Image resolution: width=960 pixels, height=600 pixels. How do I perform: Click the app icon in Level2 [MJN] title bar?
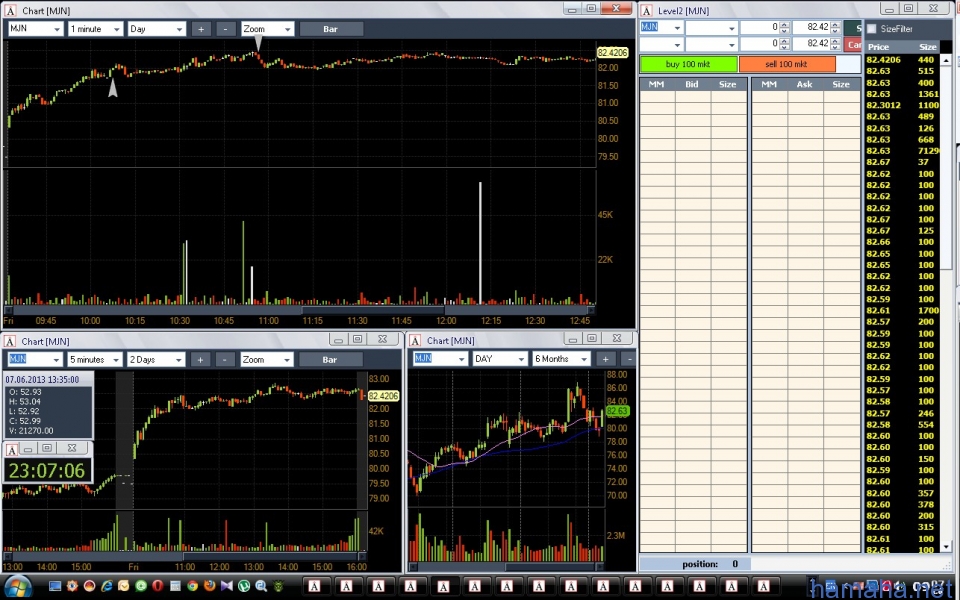click(x=647, y=10)
